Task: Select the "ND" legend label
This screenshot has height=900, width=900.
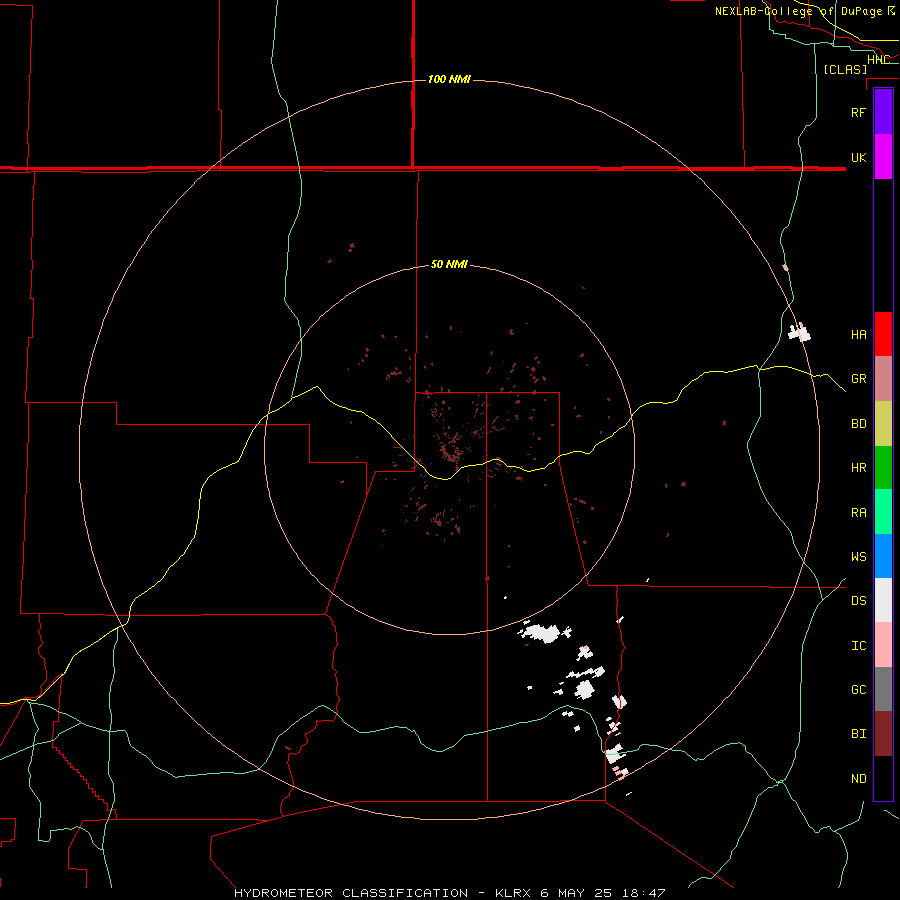Action: point(858,779)
